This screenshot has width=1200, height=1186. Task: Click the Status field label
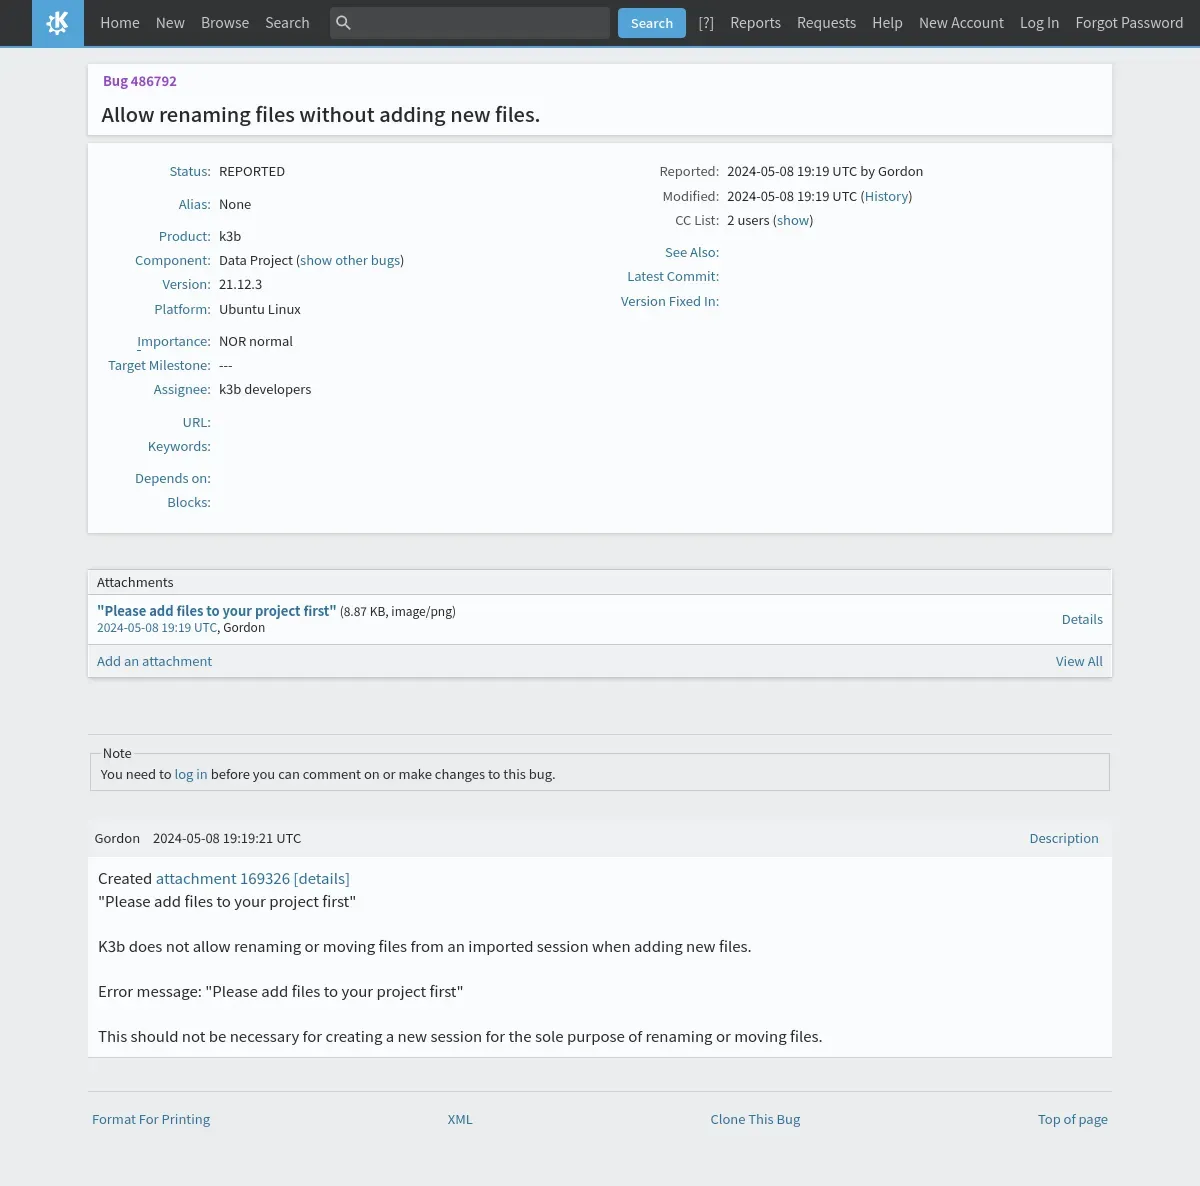190,171
